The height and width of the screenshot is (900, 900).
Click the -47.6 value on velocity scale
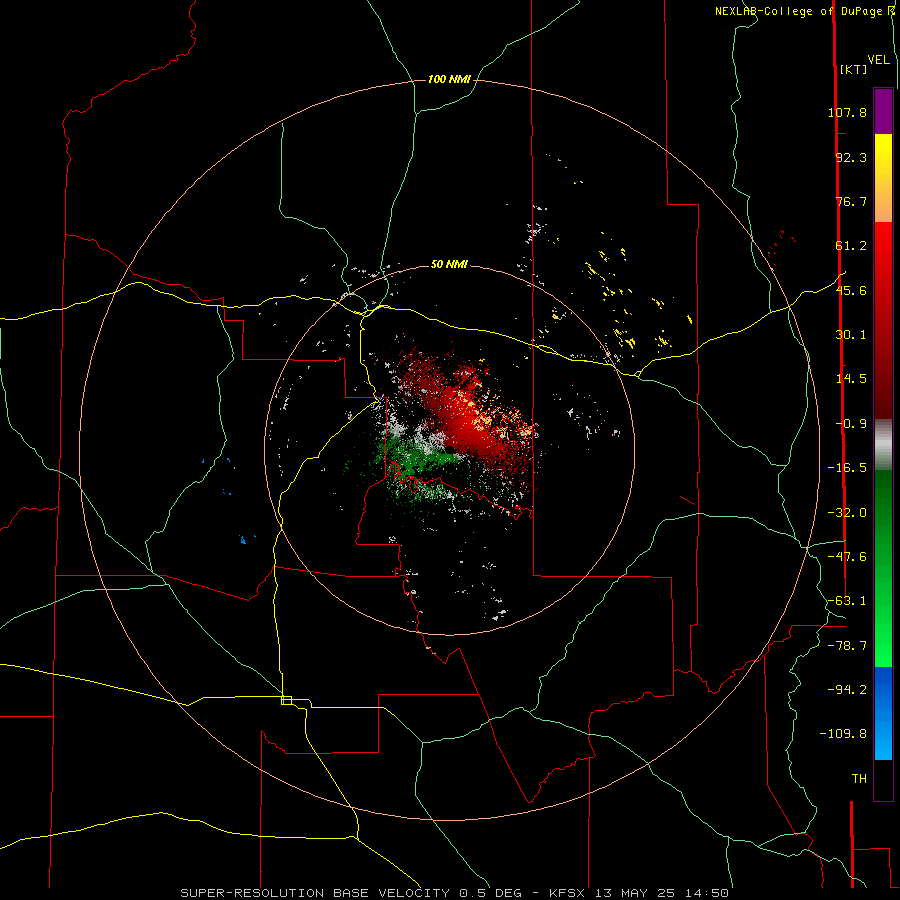click(847, 557)
